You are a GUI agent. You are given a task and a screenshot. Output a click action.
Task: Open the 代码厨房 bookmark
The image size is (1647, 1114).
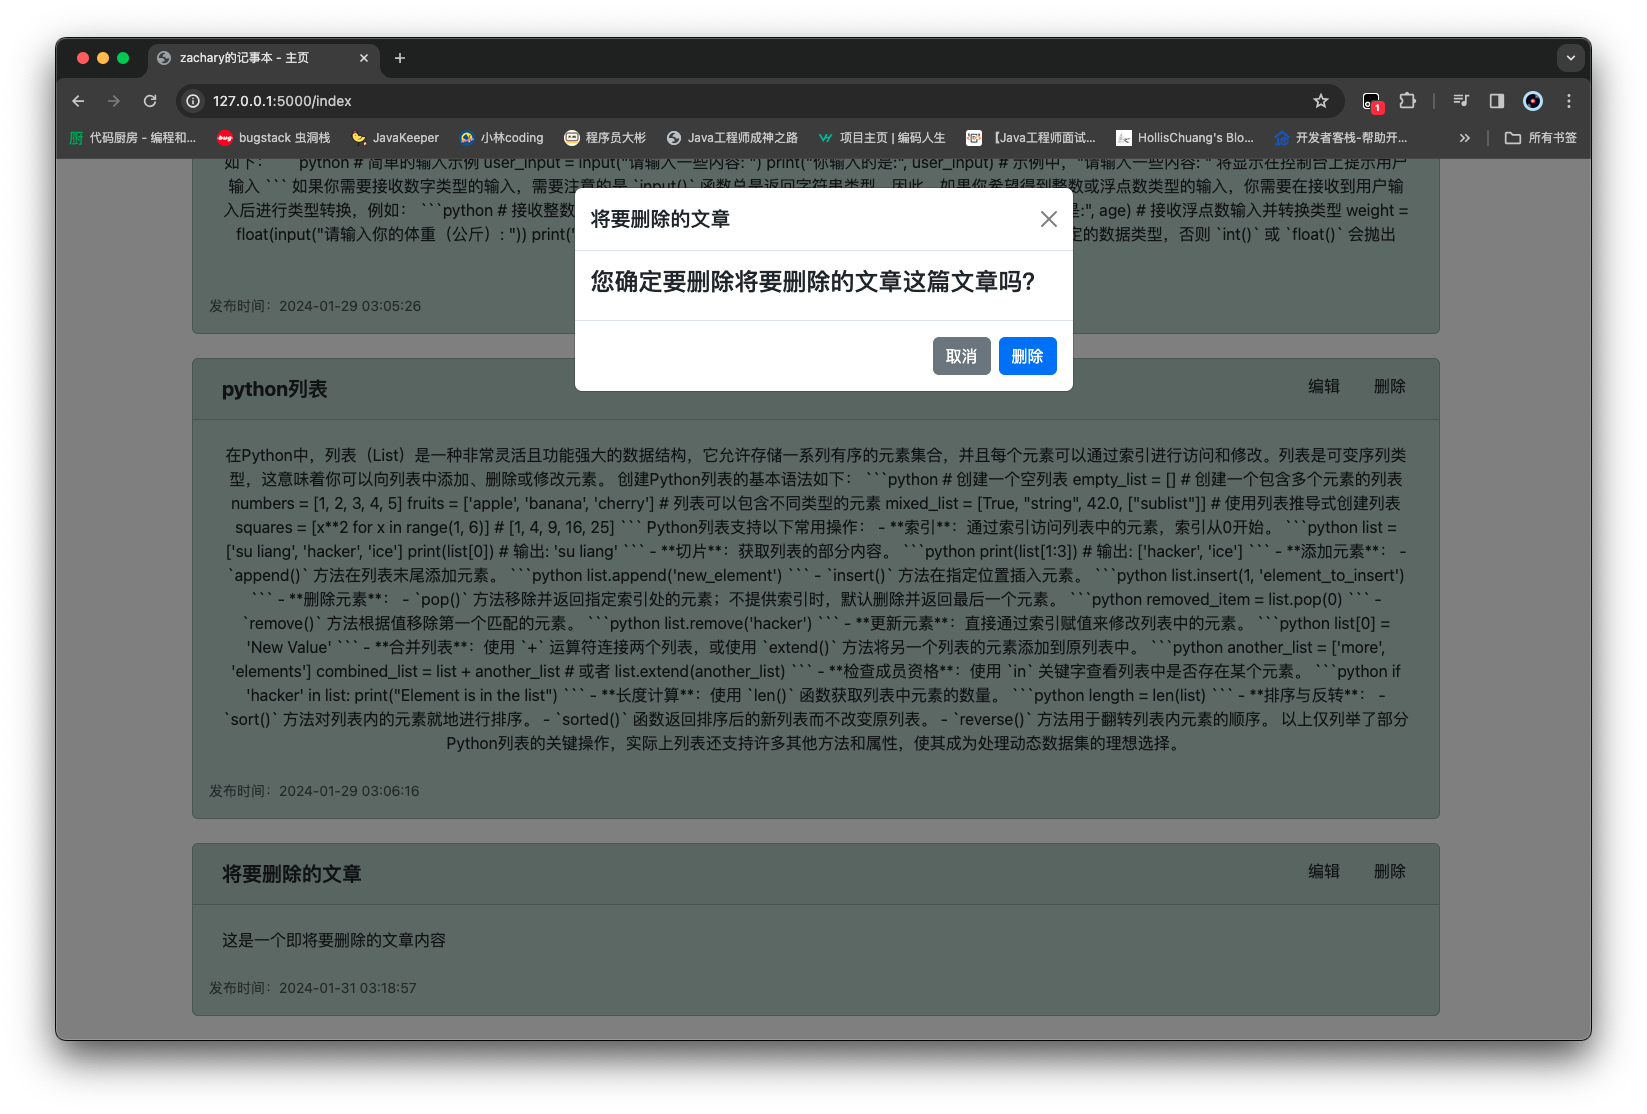132,138
